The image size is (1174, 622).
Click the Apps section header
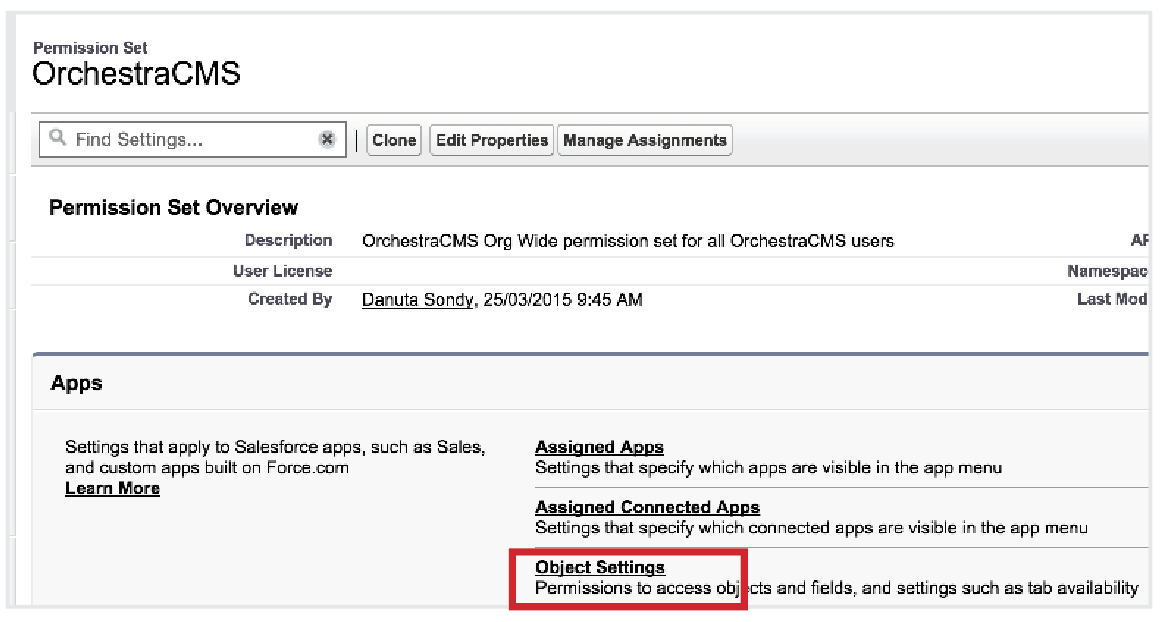point(77,383)
